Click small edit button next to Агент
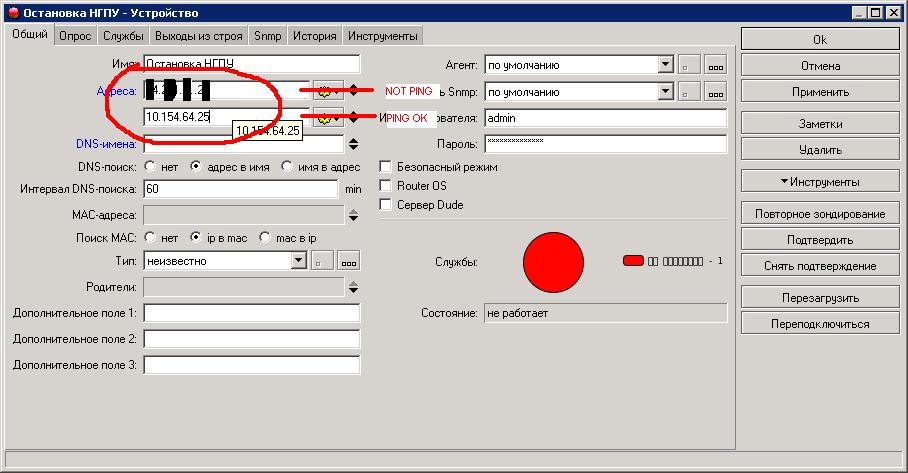Viewport: 908px width, 473px height. pos(689,65)
